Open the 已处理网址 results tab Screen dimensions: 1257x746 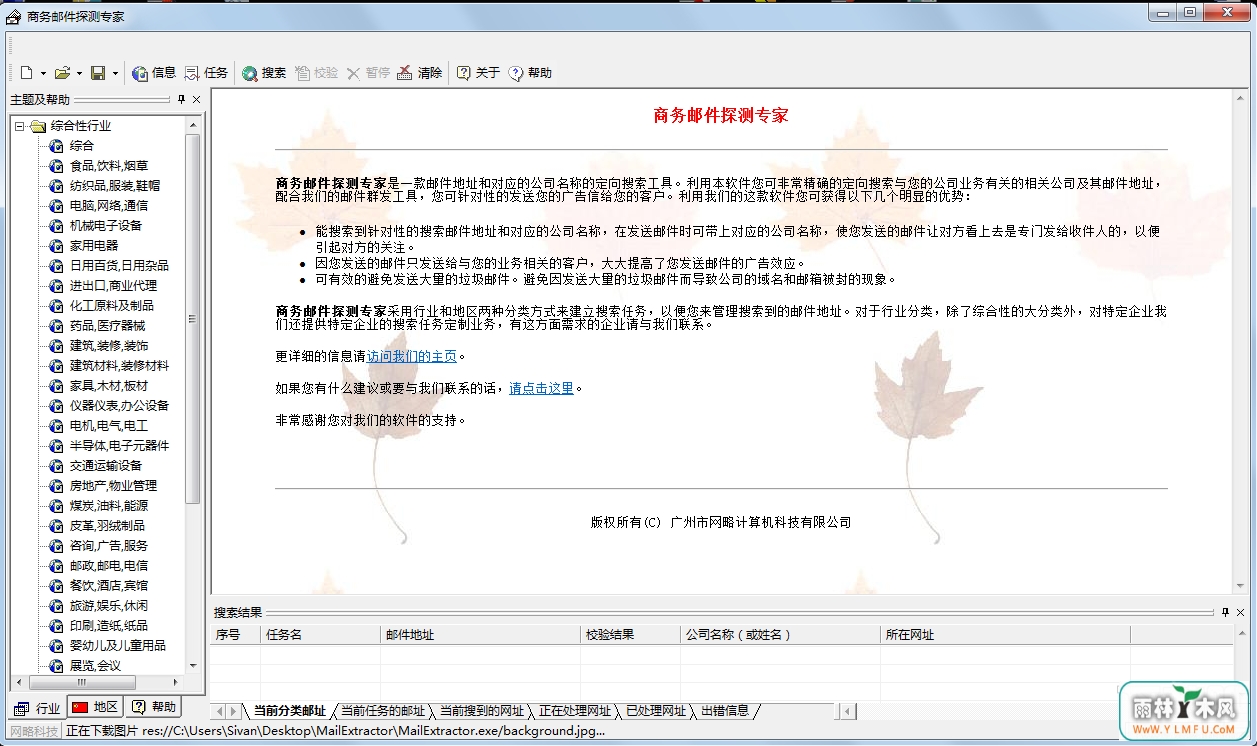(656, 711)
